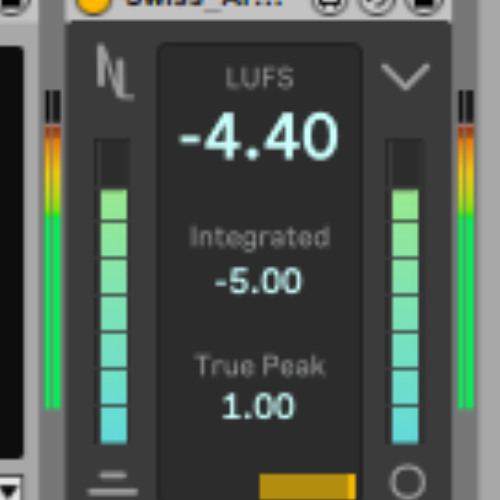This screenshot has height=500, width=500.
Task: Click the Integrated -5.00 value
Action: tap(258, 281)
